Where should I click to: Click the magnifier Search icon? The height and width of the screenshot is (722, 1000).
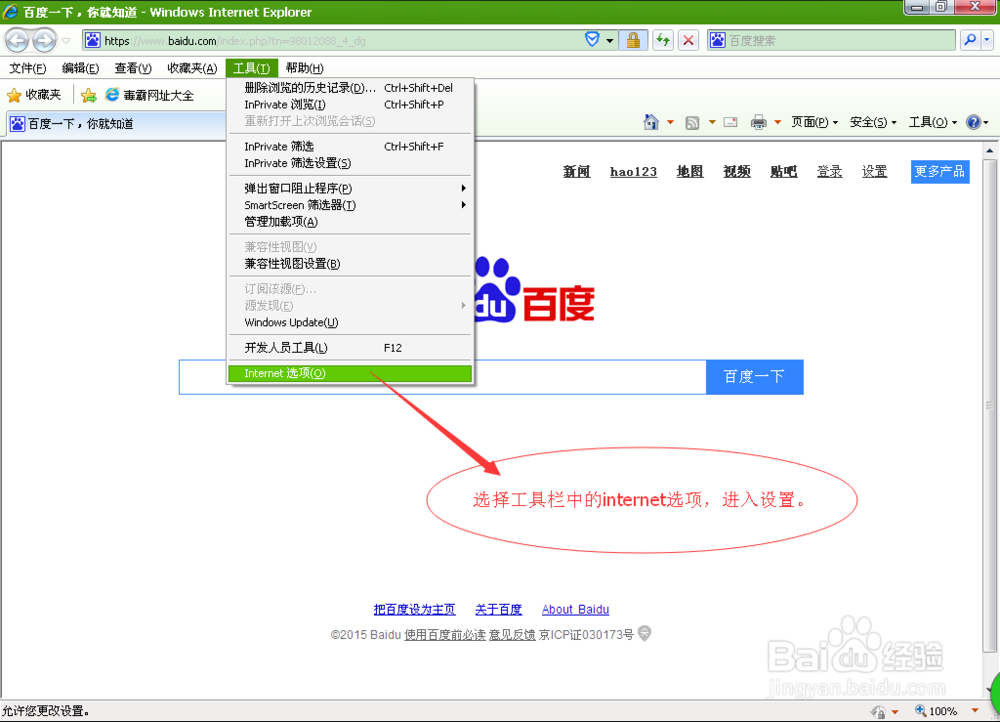point(970,40)
